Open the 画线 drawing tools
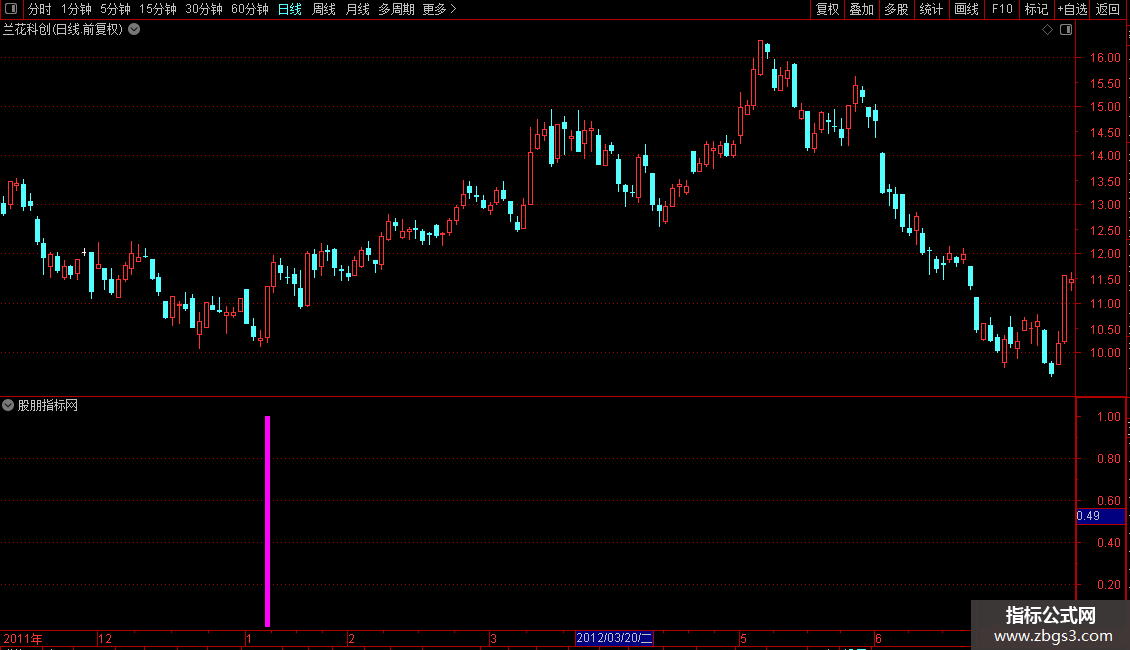The height and width of the screenshot is (650, 1130). click(966, 9)
